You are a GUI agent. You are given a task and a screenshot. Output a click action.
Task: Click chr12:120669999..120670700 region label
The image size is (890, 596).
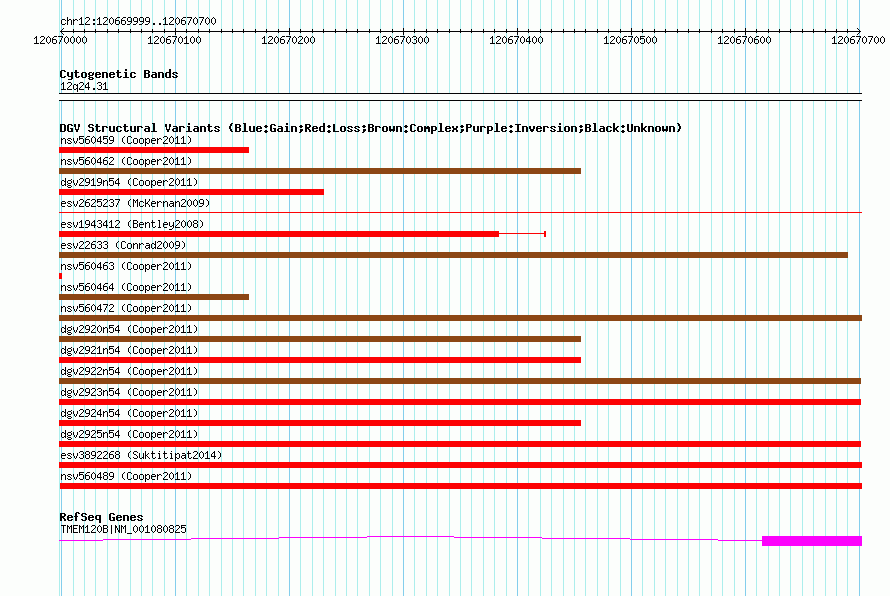point(138,21)
